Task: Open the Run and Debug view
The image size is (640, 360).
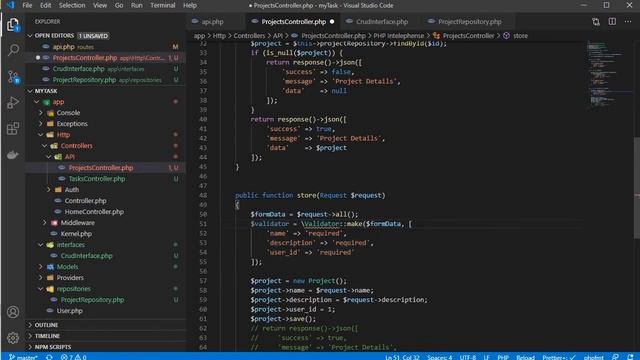Action: tap(13, 102)
